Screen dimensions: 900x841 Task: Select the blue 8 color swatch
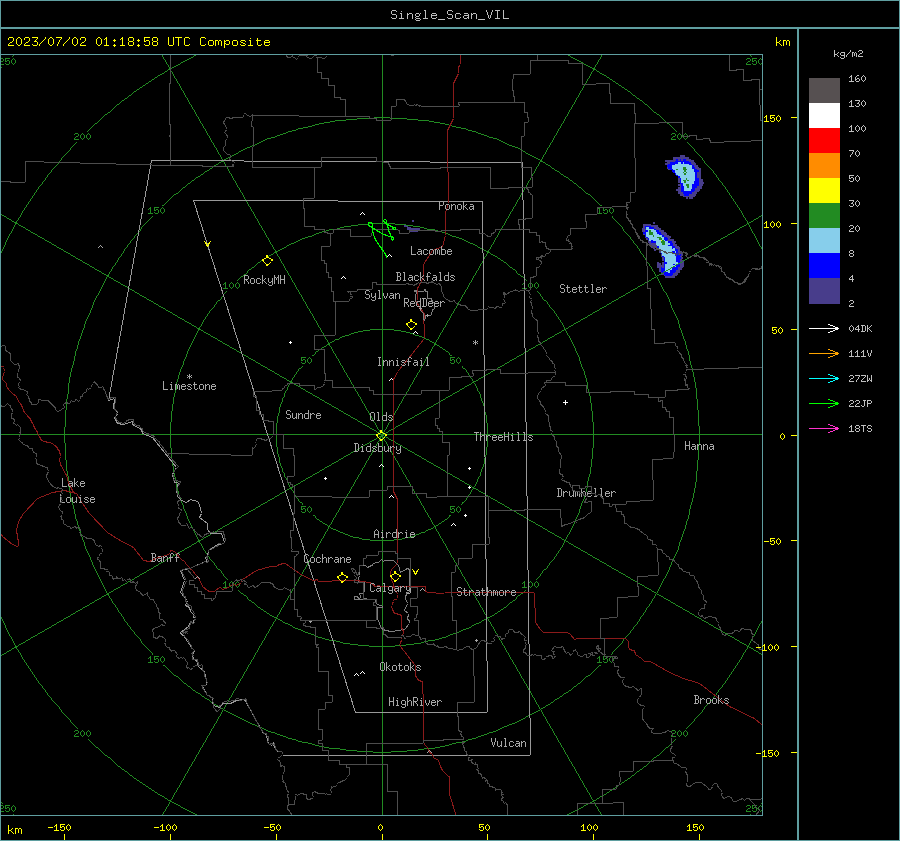pos(824,265)
